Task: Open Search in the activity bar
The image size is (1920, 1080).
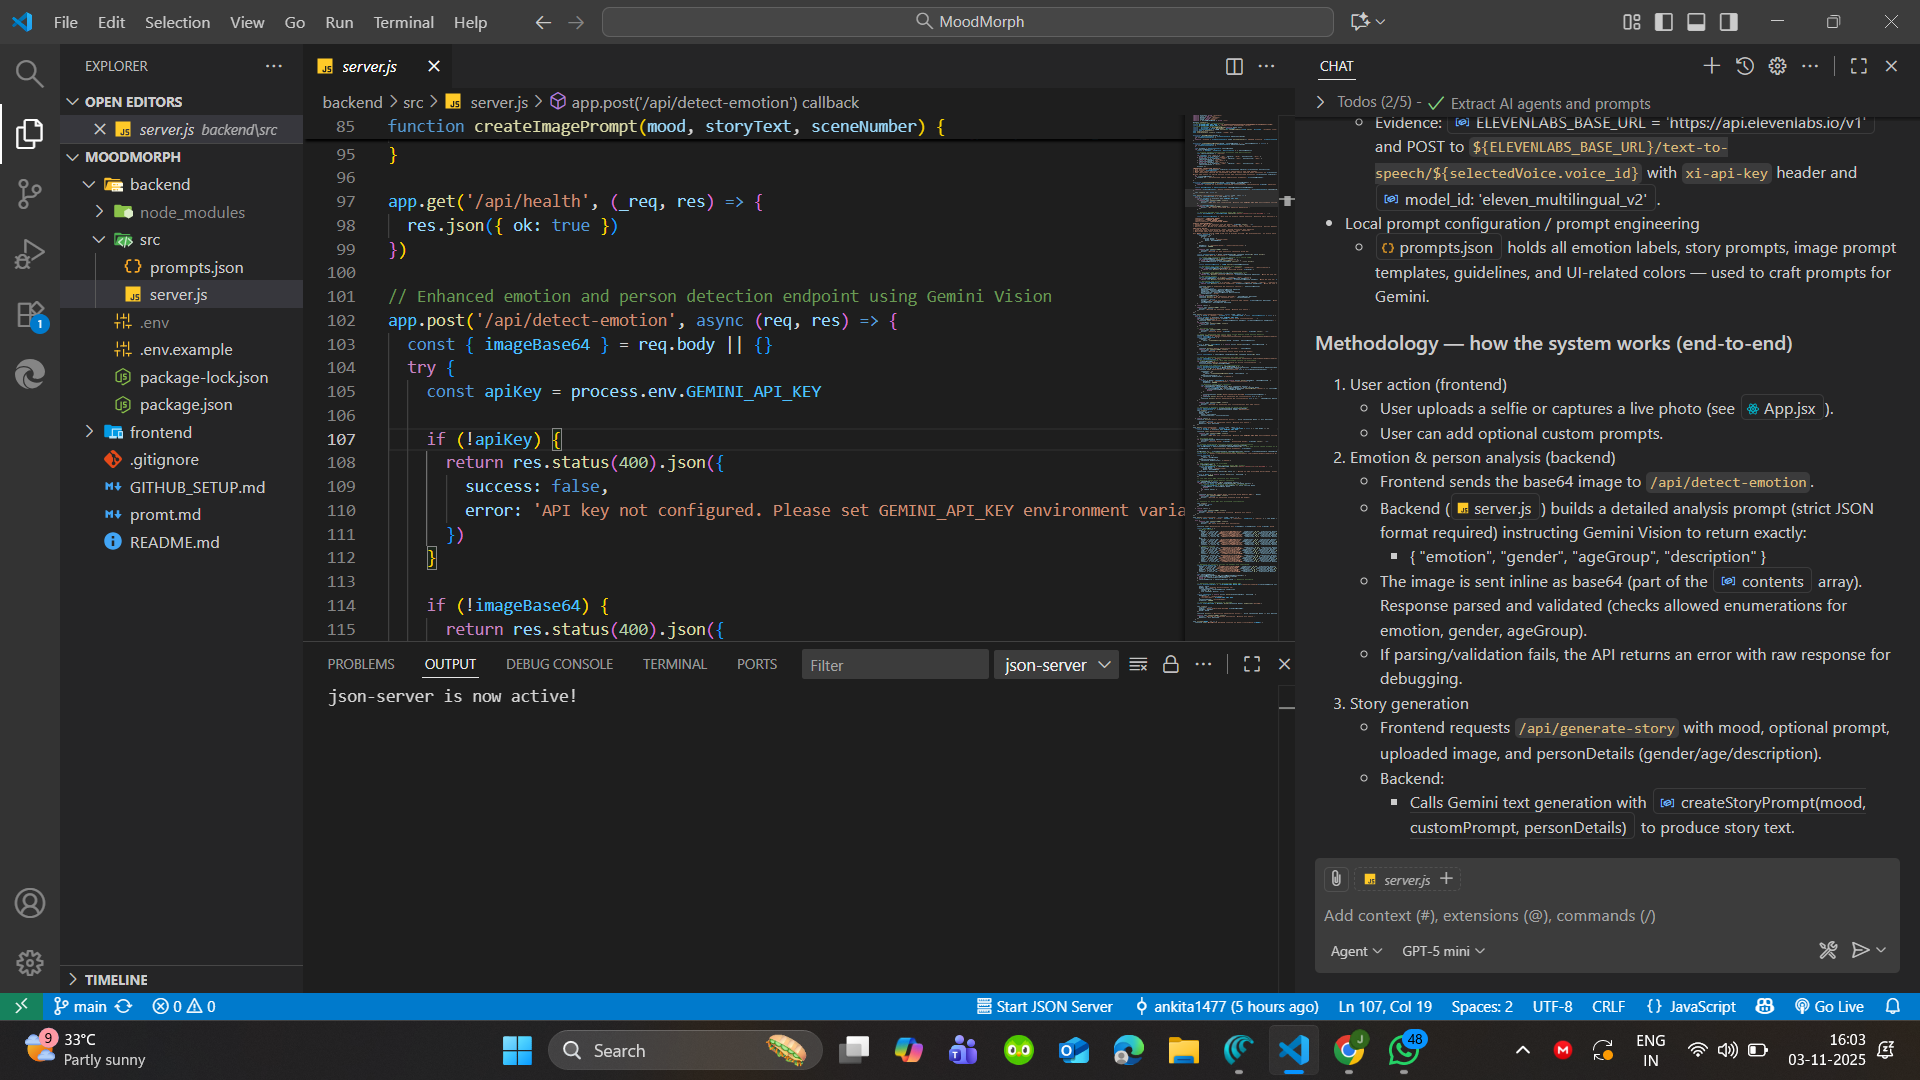Action: coord(29,73)
